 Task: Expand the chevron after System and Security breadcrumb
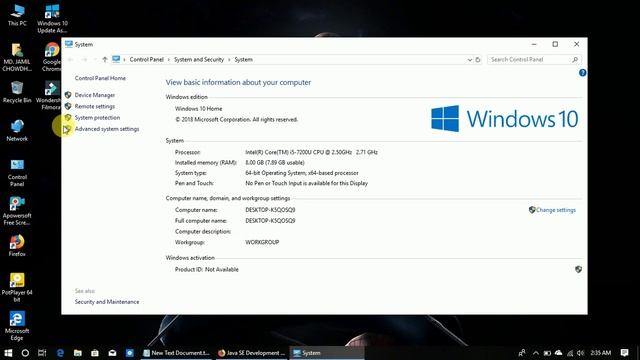click(x=229, y=60)
